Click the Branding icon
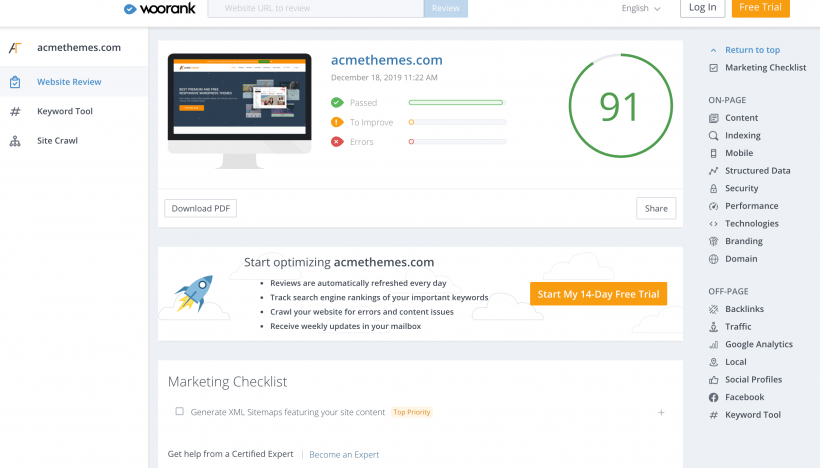This screenshot has width=820, height=468. click(x=713, y=242)
